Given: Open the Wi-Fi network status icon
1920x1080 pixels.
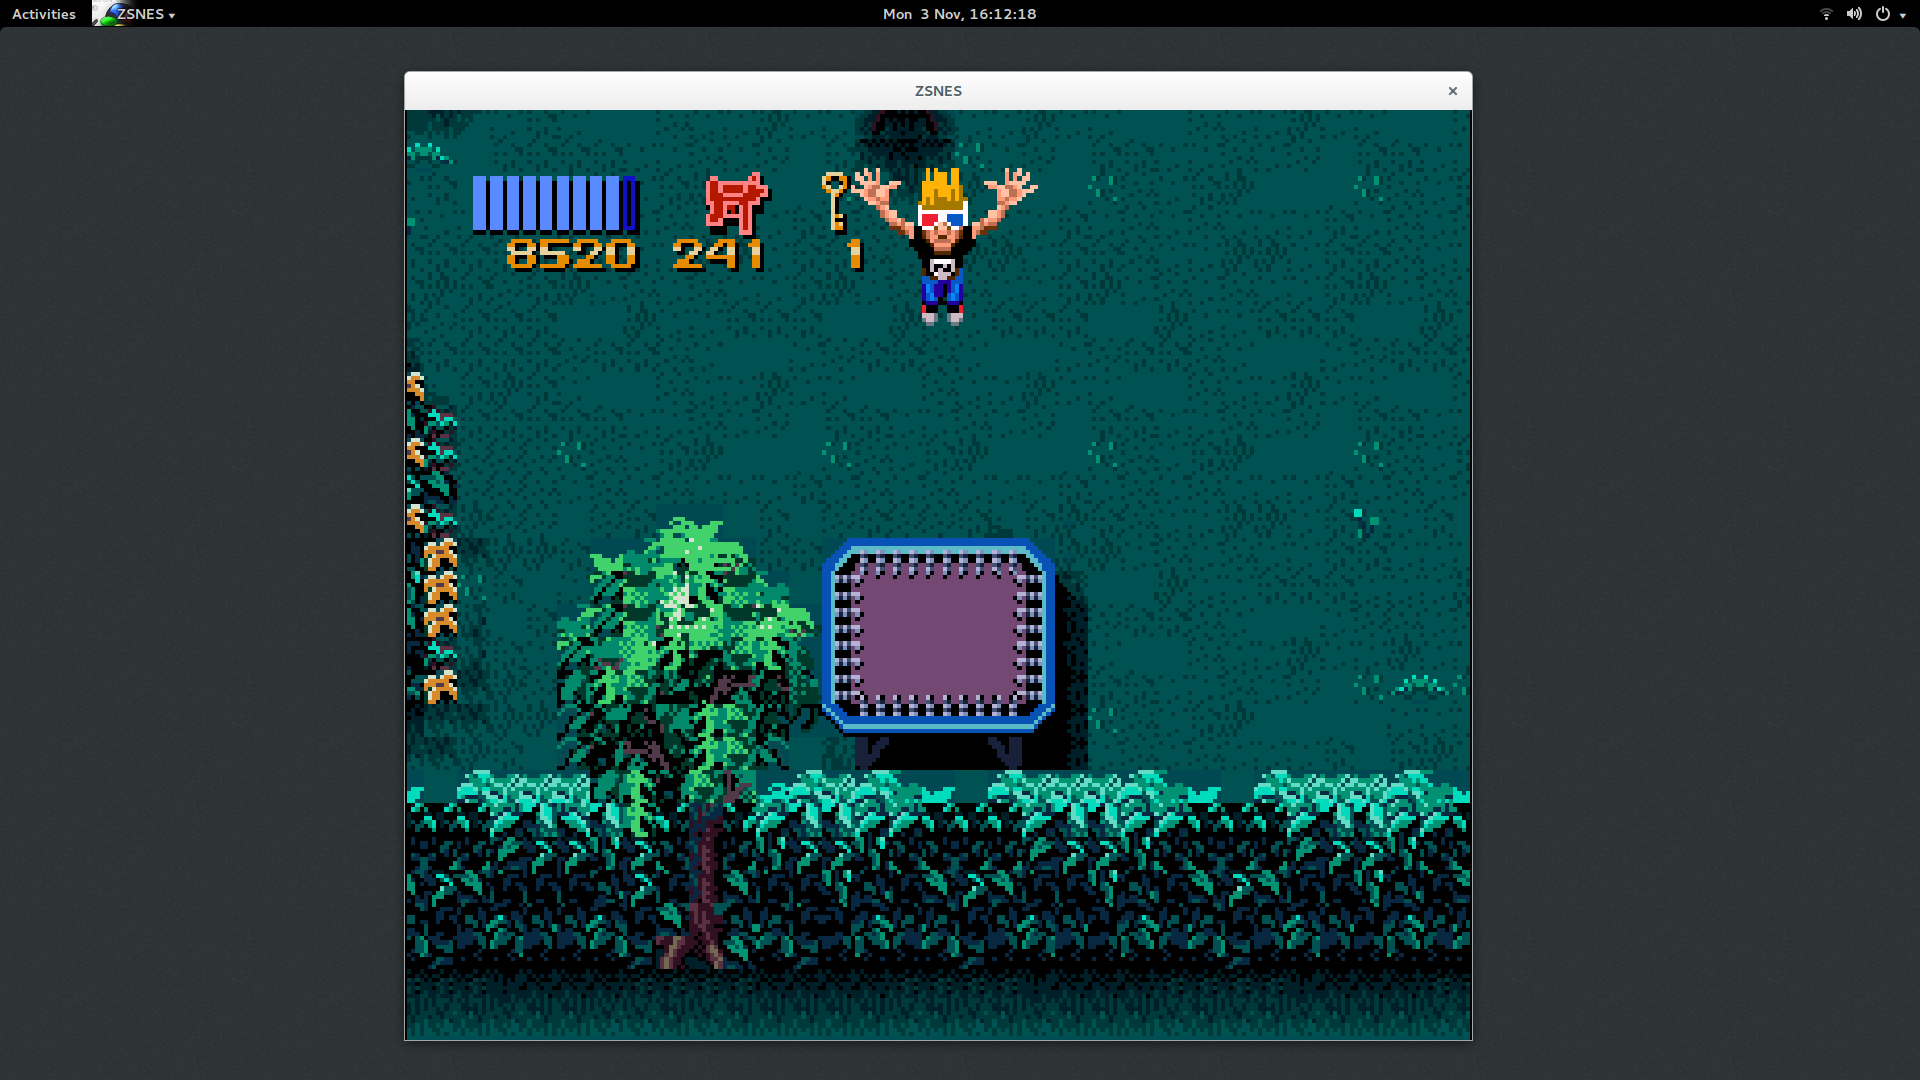Looking at the screenshot, I should [1826, 14].
